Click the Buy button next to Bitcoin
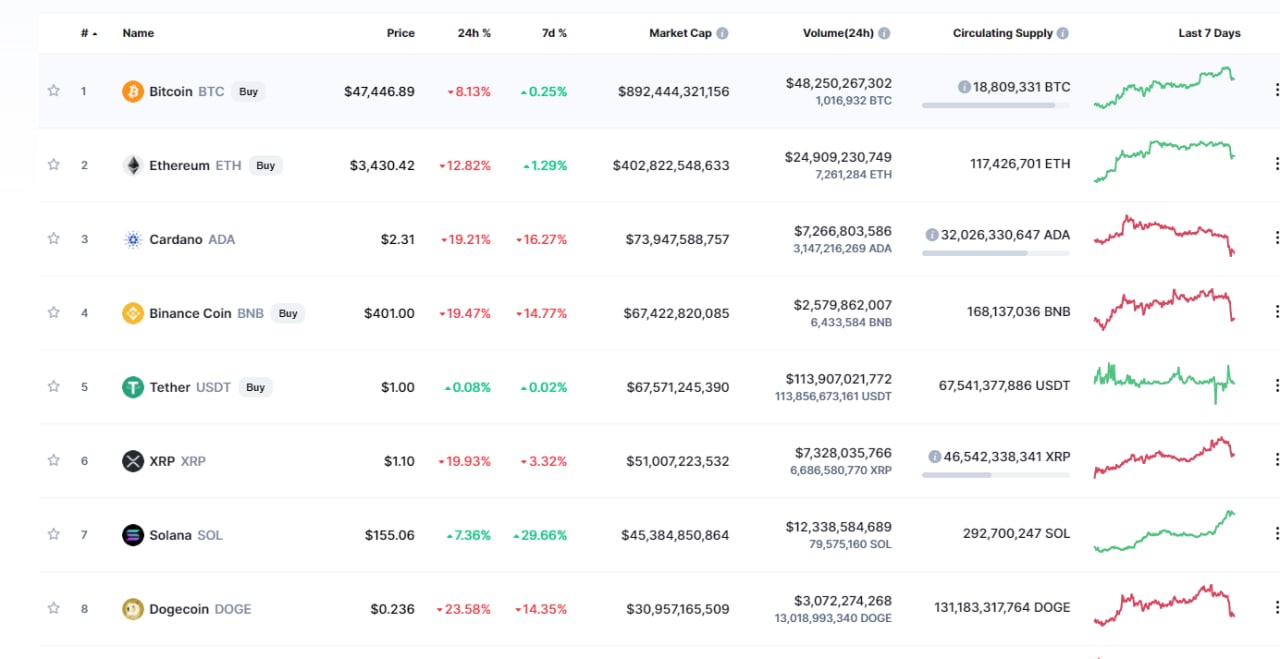Screen dimensions: 1280x659 click(248, 91)
